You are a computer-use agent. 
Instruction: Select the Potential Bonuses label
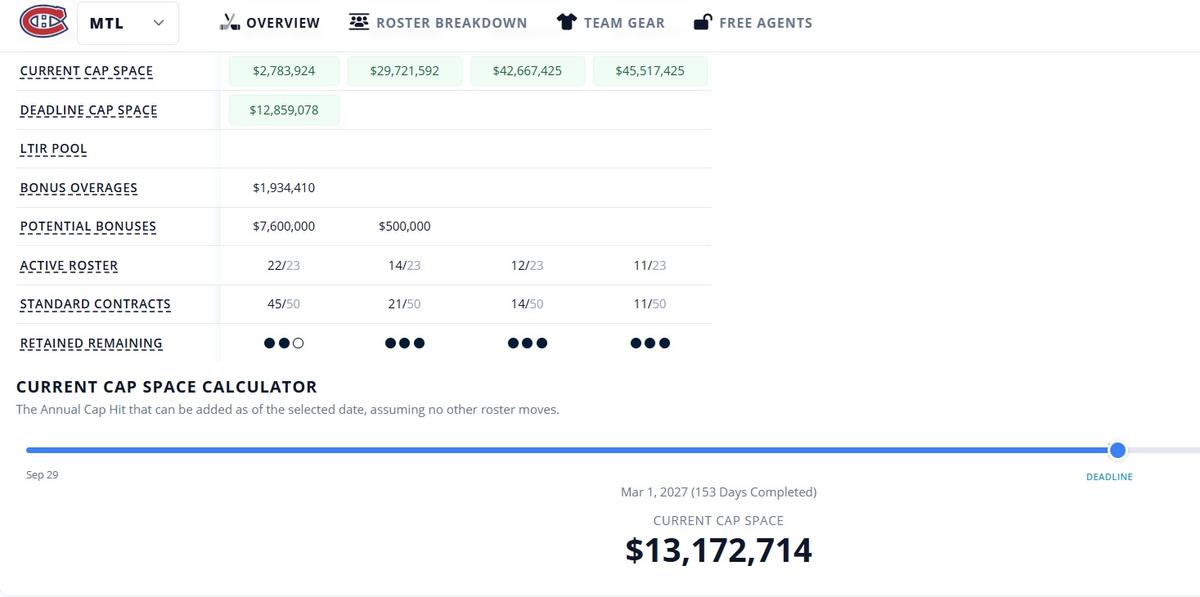click(88, 227)
